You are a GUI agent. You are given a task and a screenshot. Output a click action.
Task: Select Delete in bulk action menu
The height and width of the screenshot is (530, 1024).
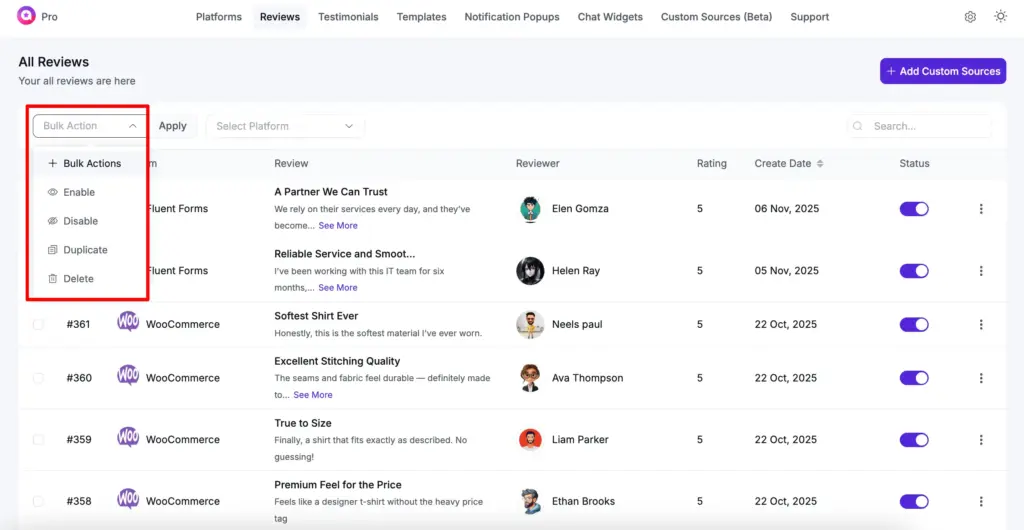point(78,279)
